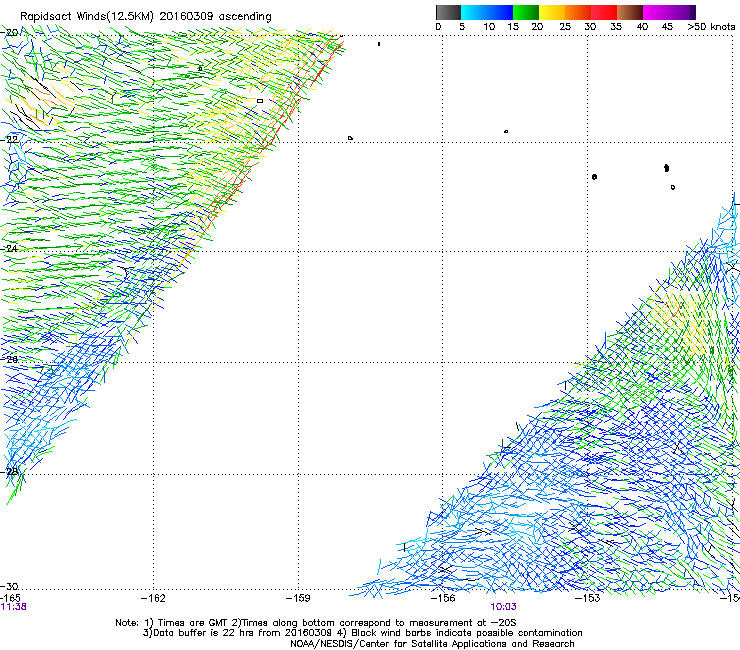Click the '-30' latitude axis label
Image resolution: width=740 pixels, height=650 pixels.
point(9,586)
